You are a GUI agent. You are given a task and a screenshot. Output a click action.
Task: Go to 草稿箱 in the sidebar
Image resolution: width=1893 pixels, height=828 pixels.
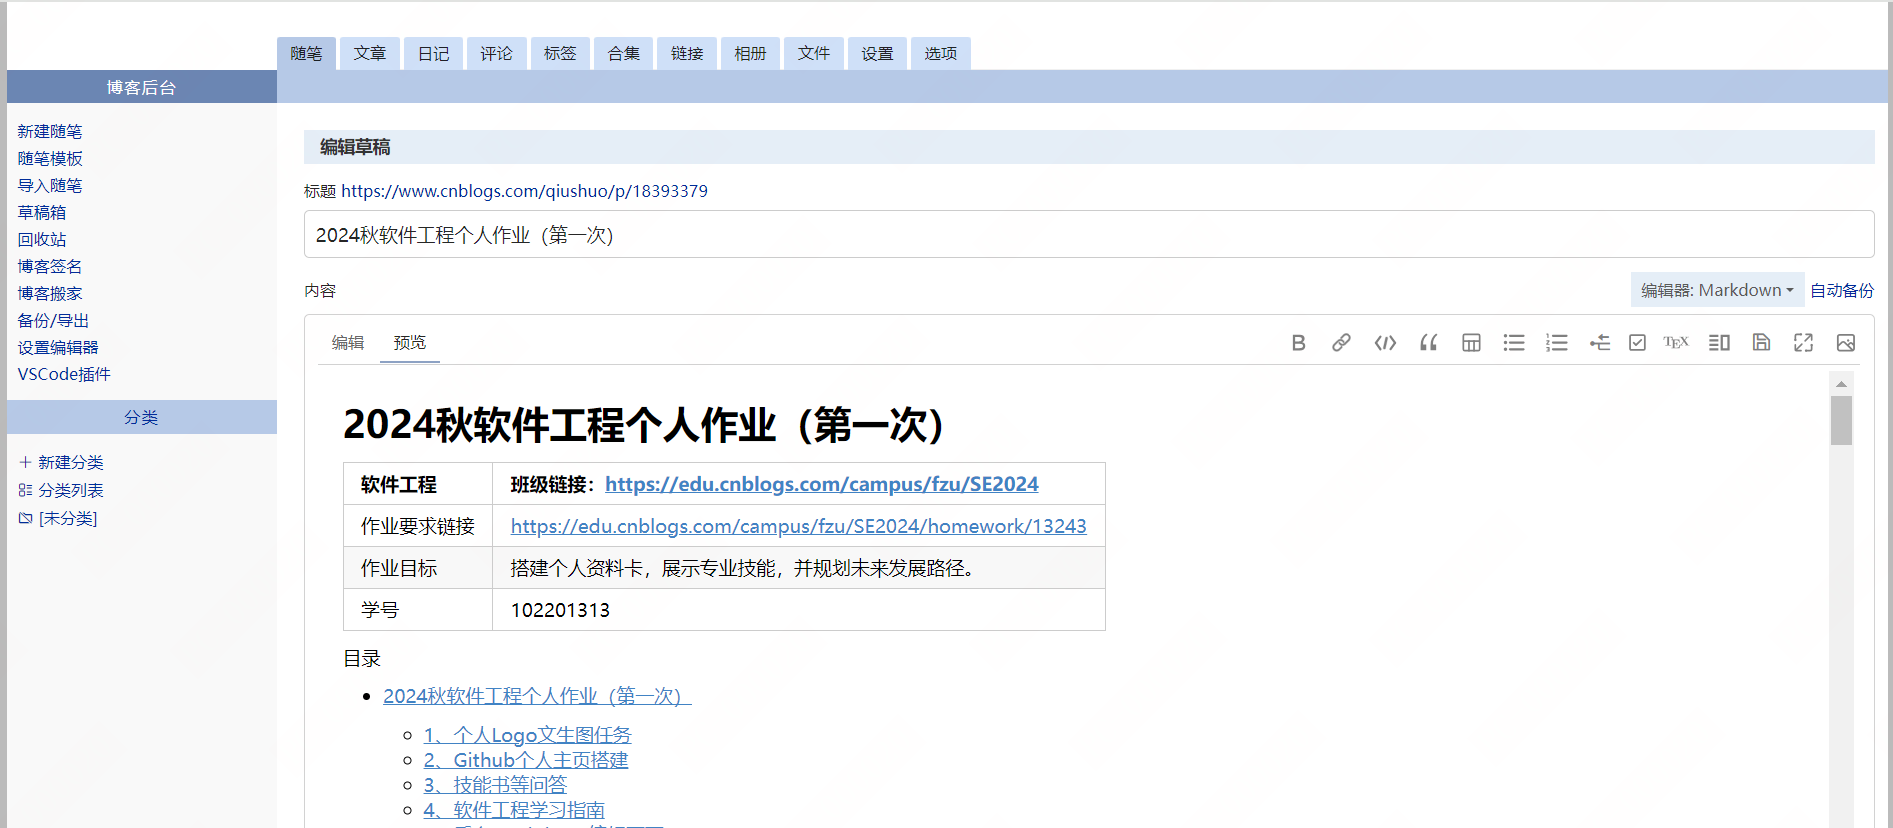click(x=42, y=212)
